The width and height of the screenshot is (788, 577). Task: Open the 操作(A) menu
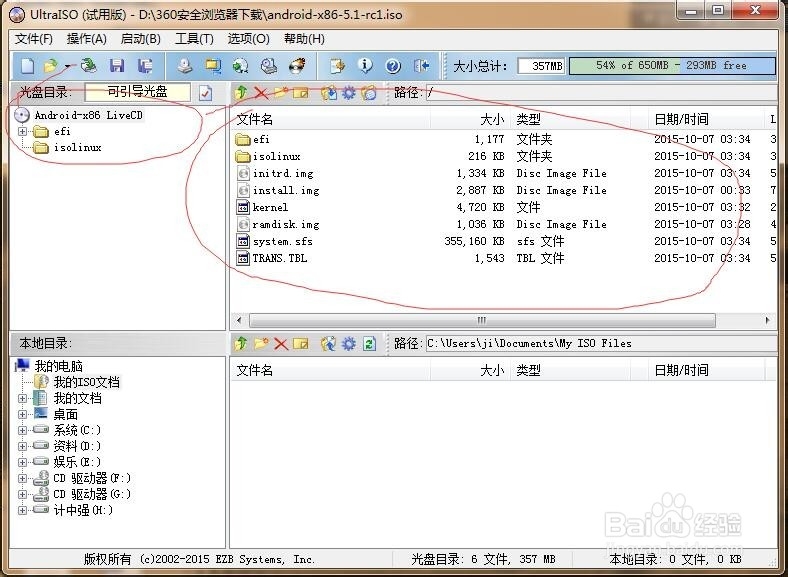coord(86,39)
